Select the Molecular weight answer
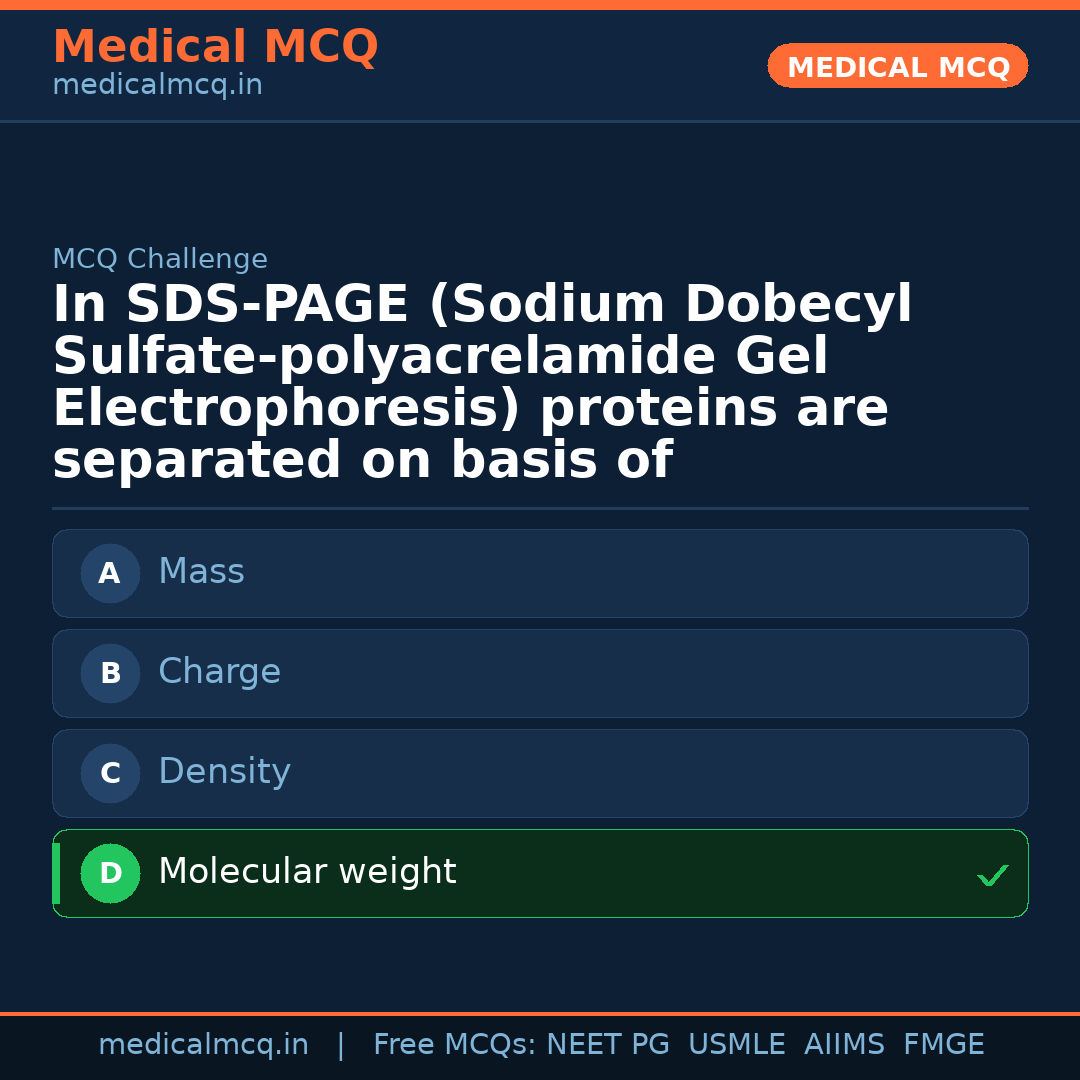This screenshot has height=1080, width=1080. point(540,874)
